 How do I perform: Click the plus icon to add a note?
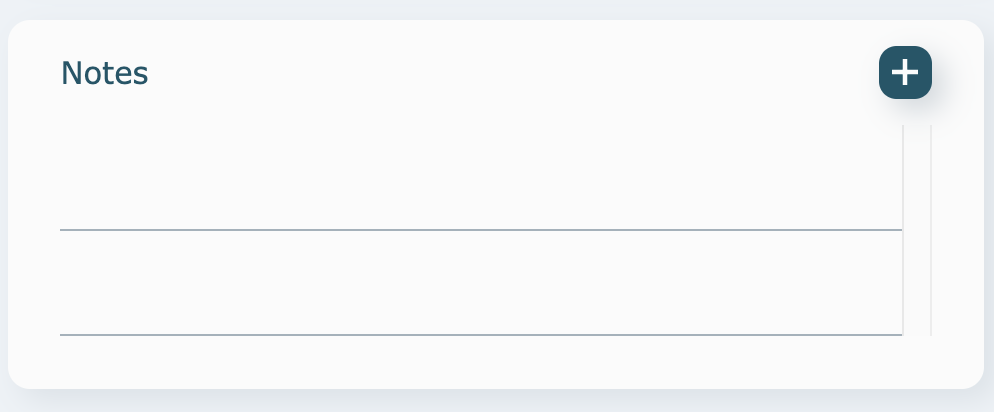[905, 73]
